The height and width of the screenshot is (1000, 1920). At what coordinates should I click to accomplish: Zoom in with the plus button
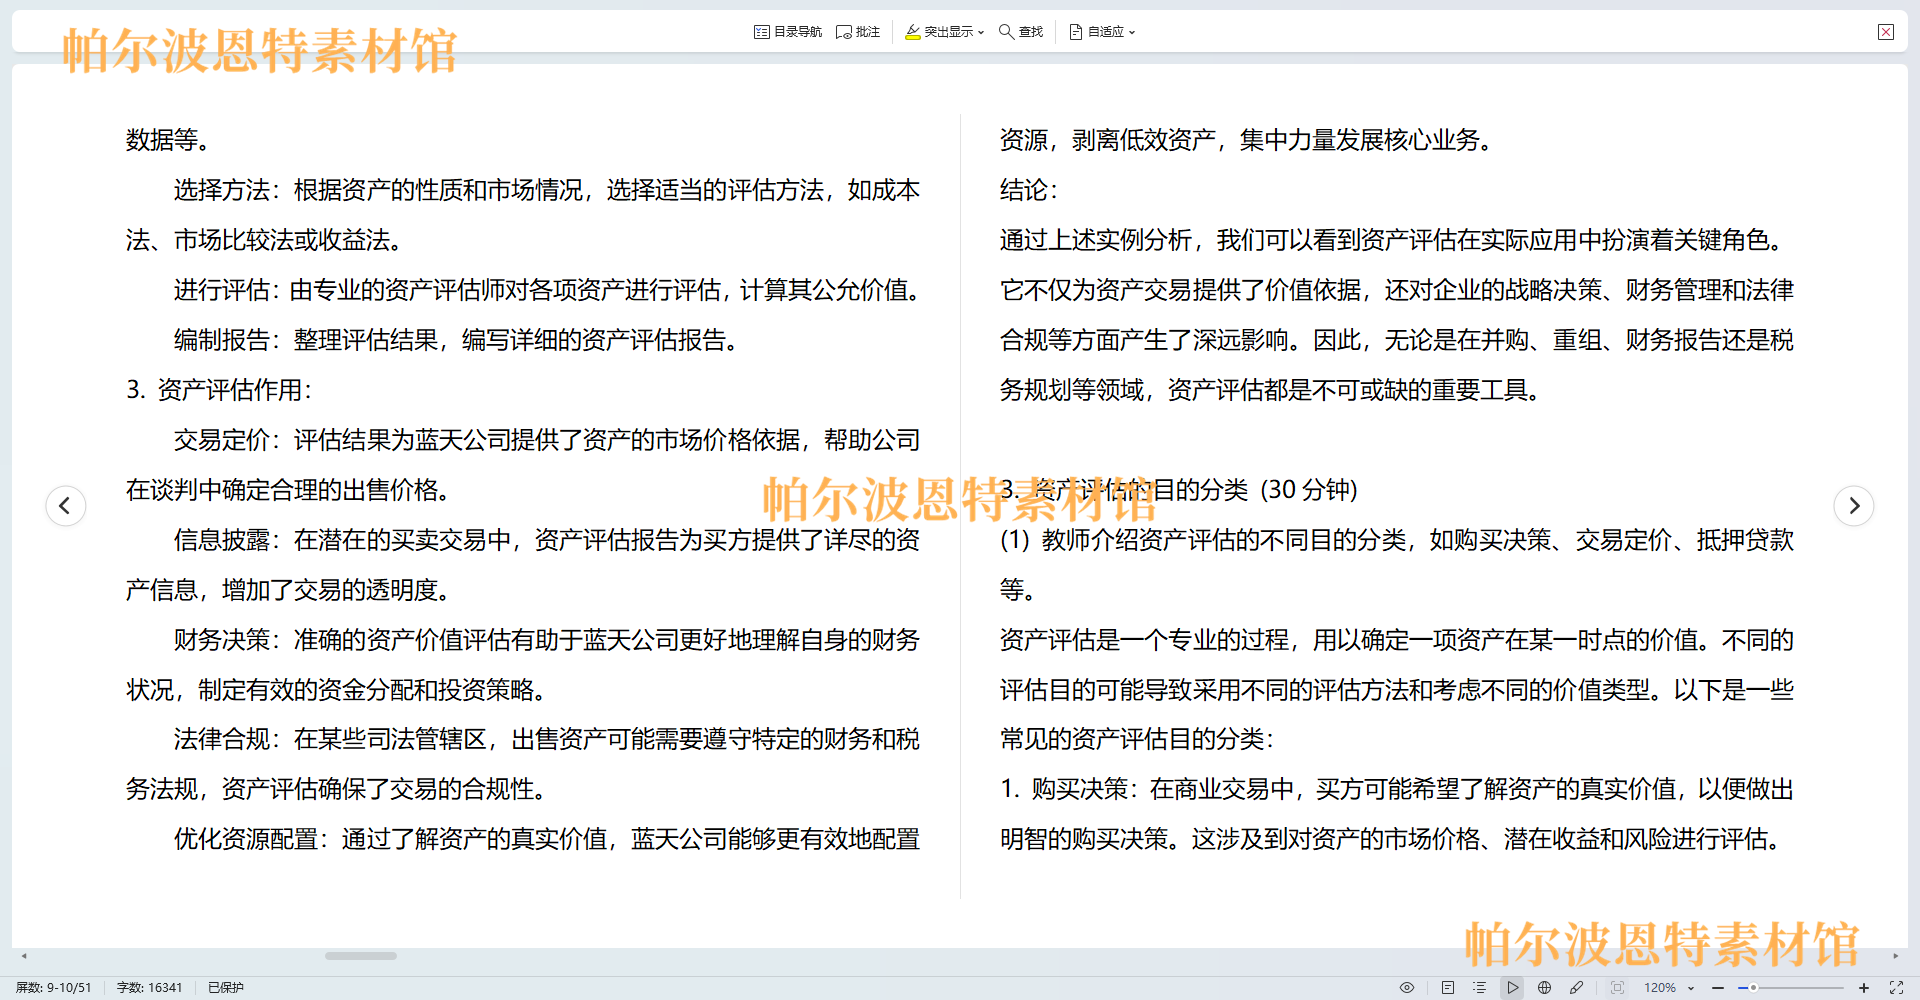1864,987
